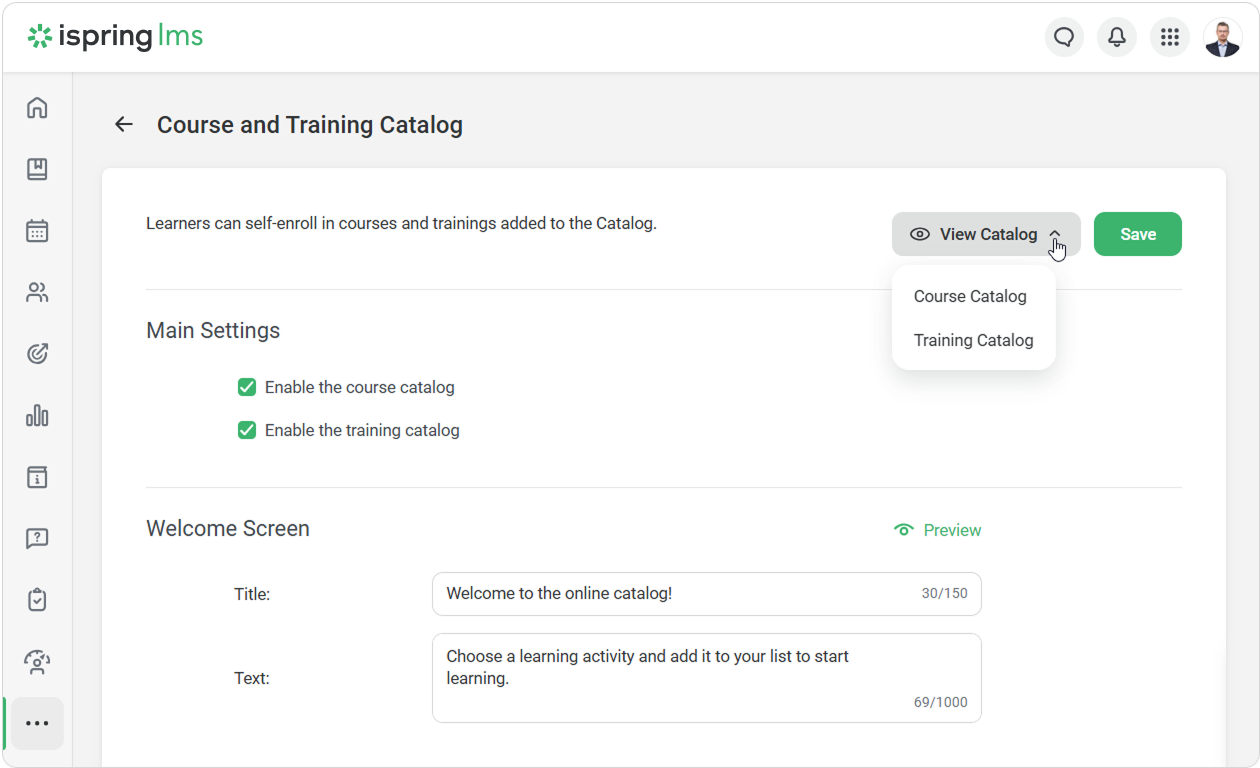The image size is (1260, 768).
Task: Open the Home icon in sidebar
Action: pyautogui.click(x=37, y=108)
